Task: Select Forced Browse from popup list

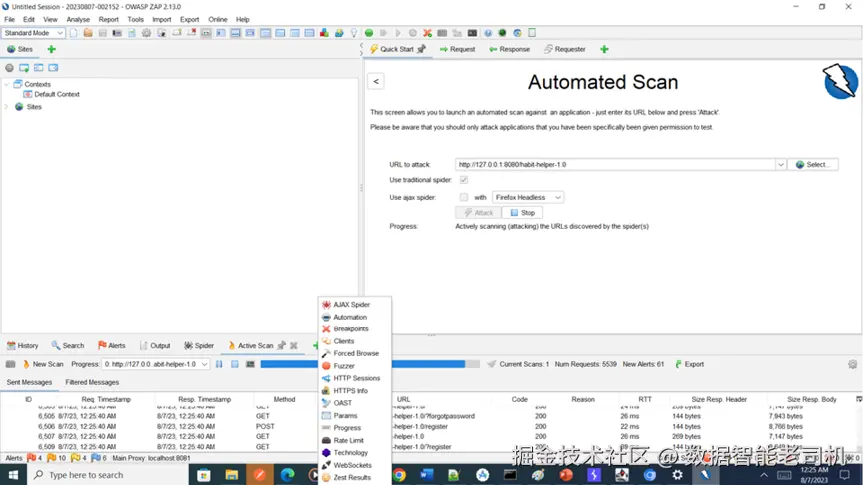Action: (355, 353)
